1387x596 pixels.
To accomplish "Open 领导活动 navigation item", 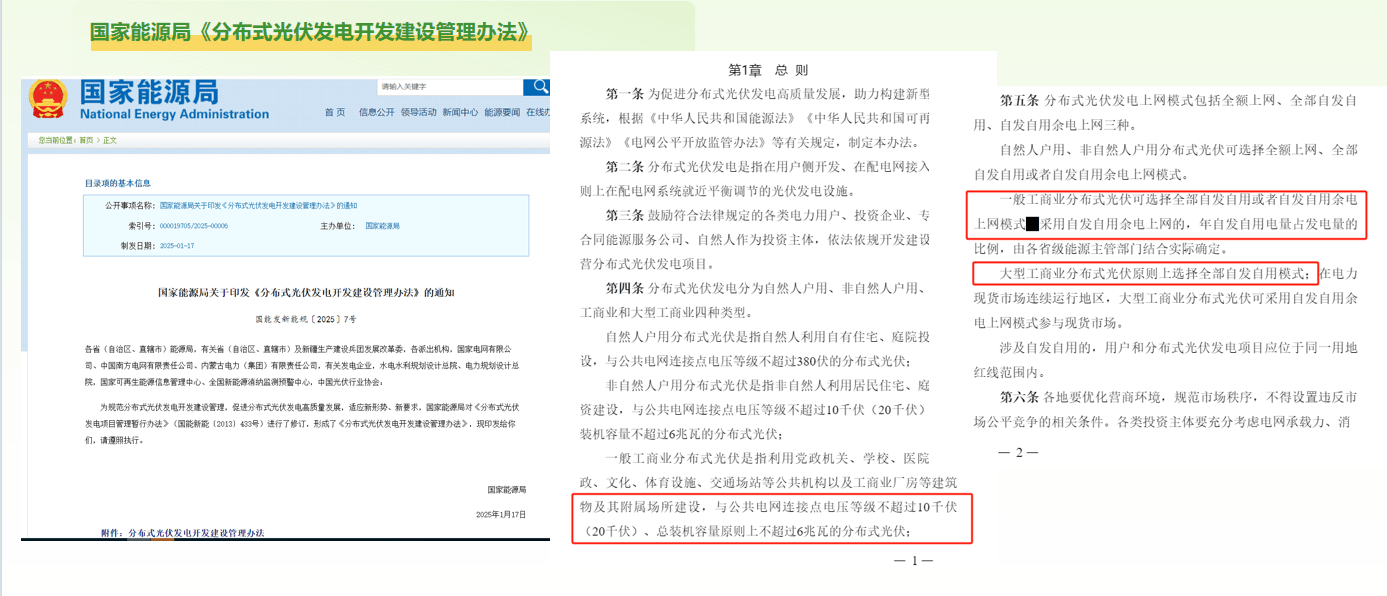I will click(x=419, y=112).
